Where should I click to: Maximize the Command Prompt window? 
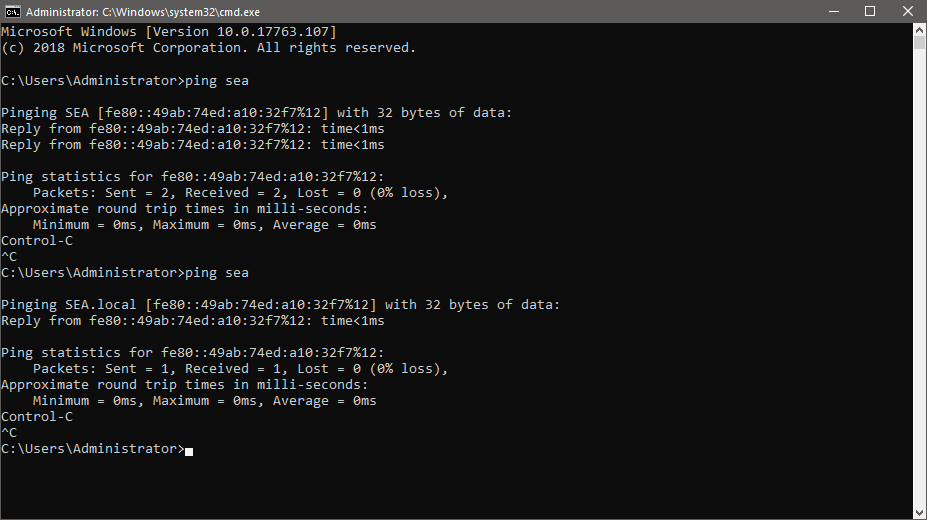[x=870, y=11]
